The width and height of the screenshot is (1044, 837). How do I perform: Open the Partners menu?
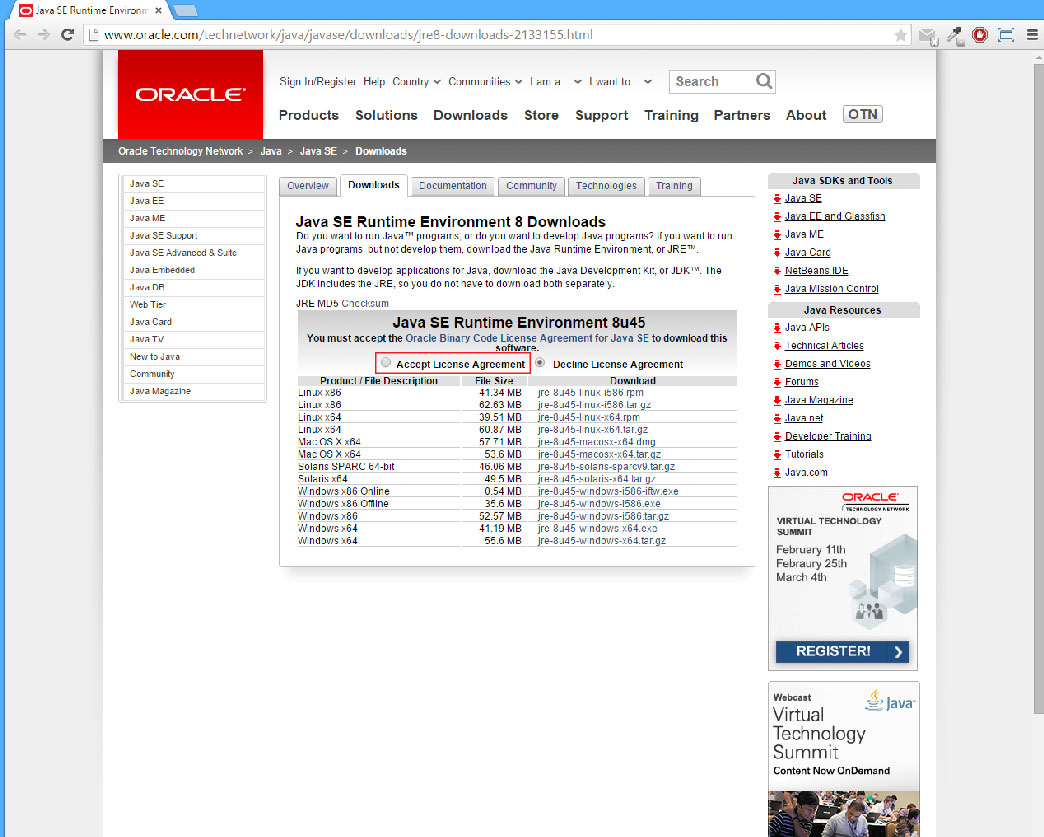click(742, 115)
